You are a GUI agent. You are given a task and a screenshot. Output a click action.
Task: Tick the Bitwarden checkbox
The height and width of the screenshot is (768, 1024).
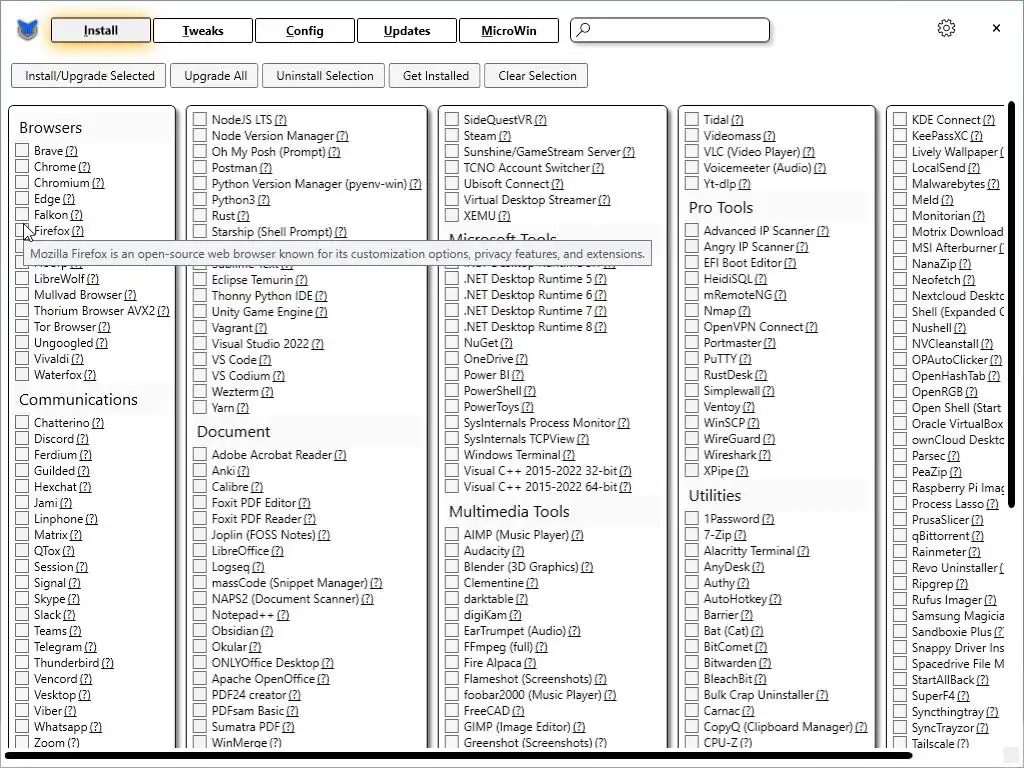(692, 662)
